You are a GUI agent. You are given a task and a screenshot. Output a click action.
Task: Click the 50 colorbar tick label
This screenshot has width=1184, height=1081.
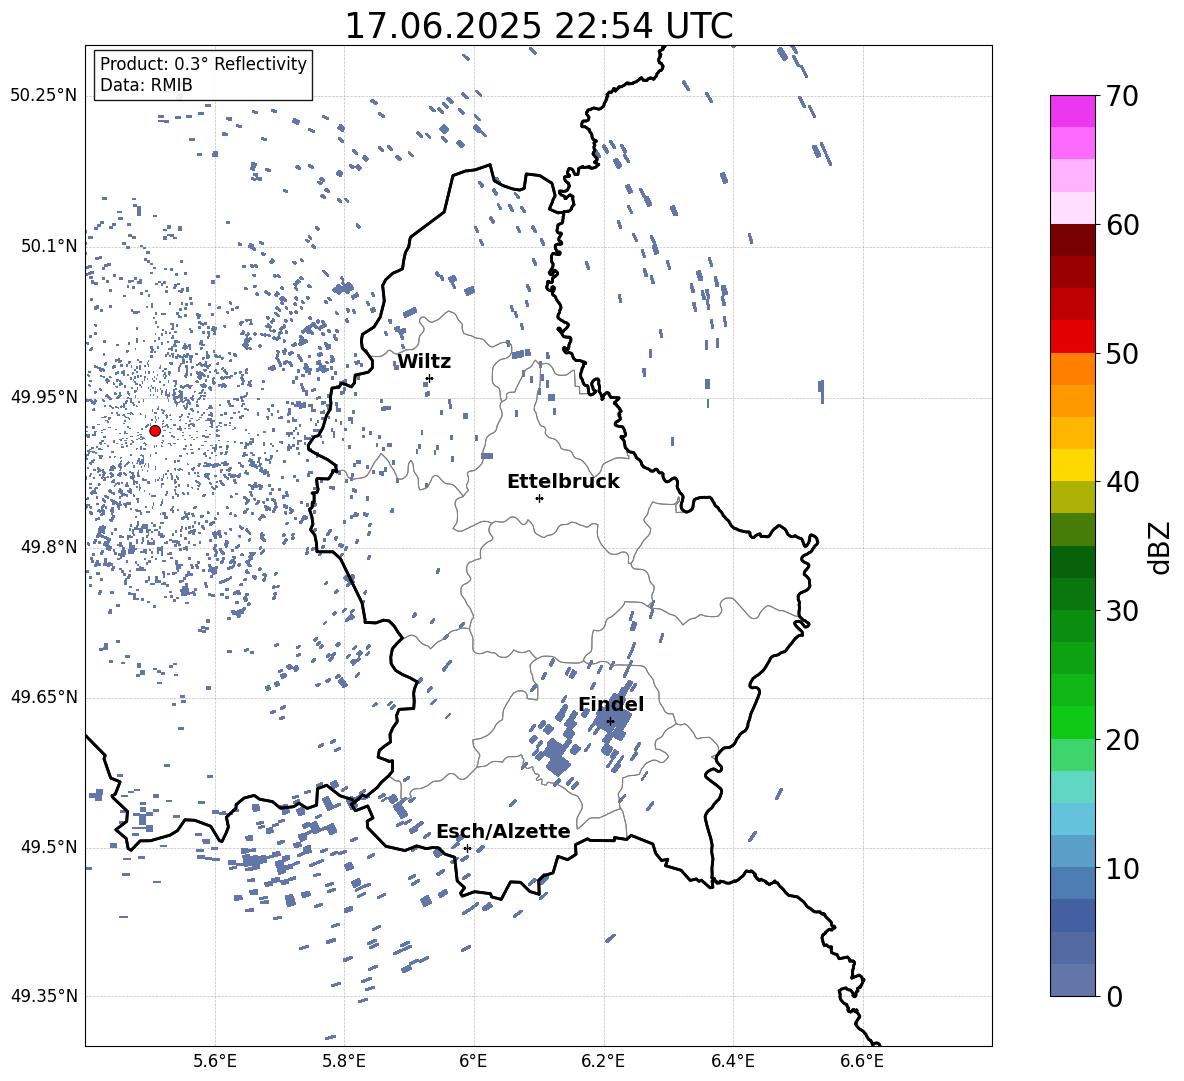pyautogui.click(x=1123, y=353)
